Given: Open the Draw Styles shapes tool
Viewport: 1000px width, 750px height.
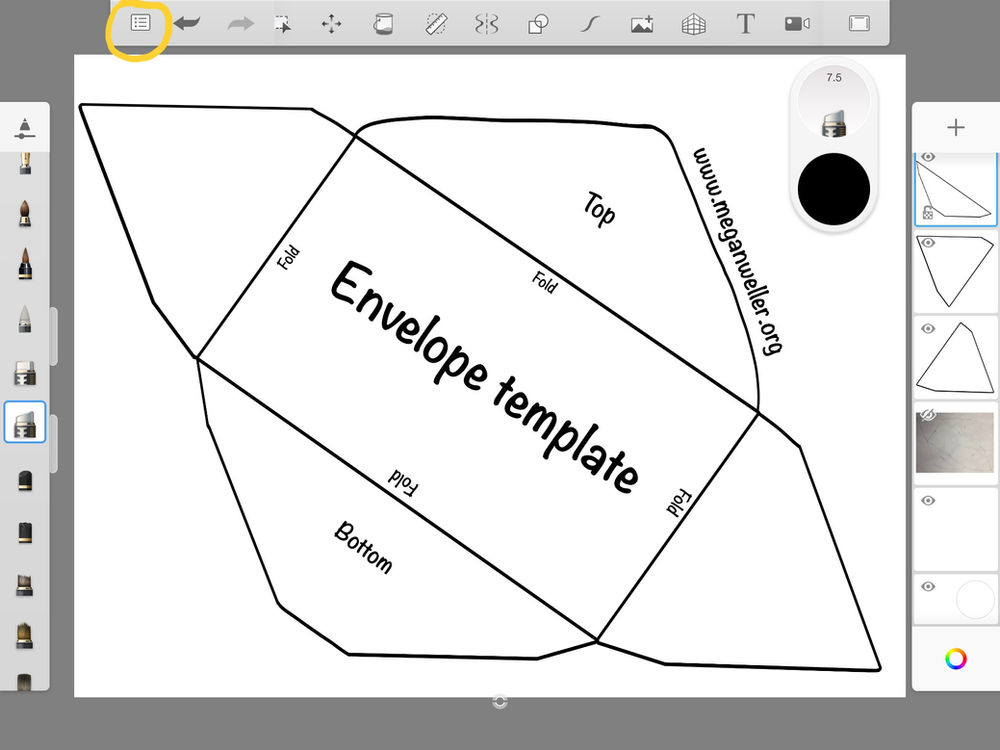Looking at the screenshot, I should pos(538,24).
